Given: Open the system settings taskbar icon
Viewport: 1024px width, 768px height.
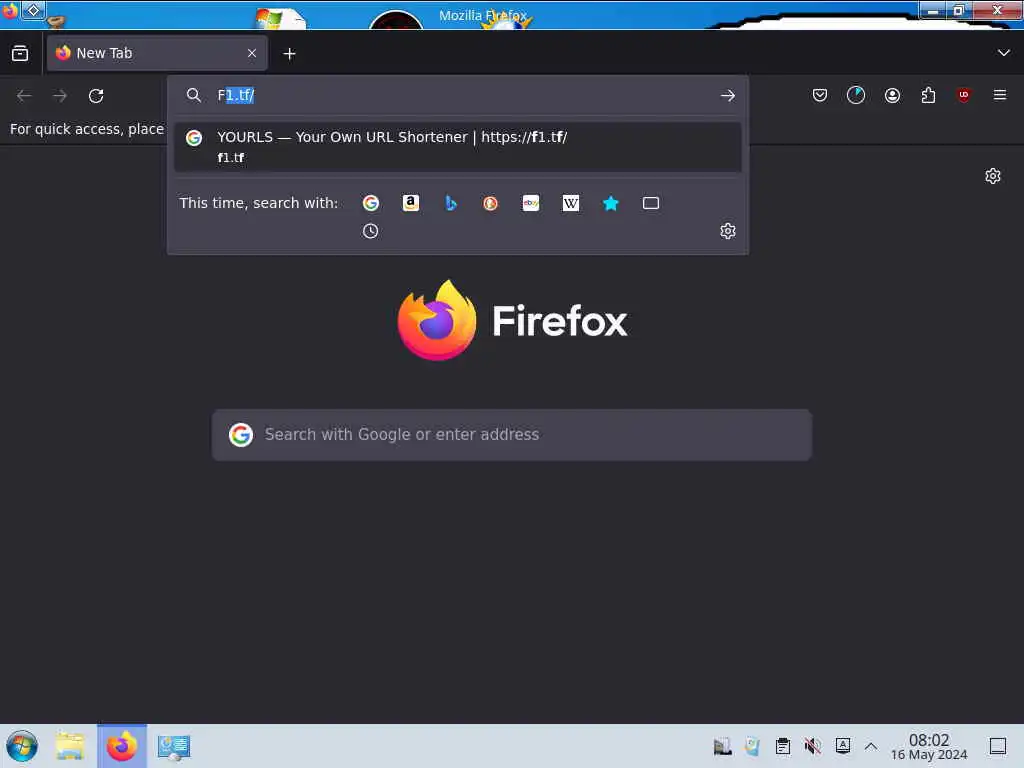Looking at the screenshot, I should point(174,747).
